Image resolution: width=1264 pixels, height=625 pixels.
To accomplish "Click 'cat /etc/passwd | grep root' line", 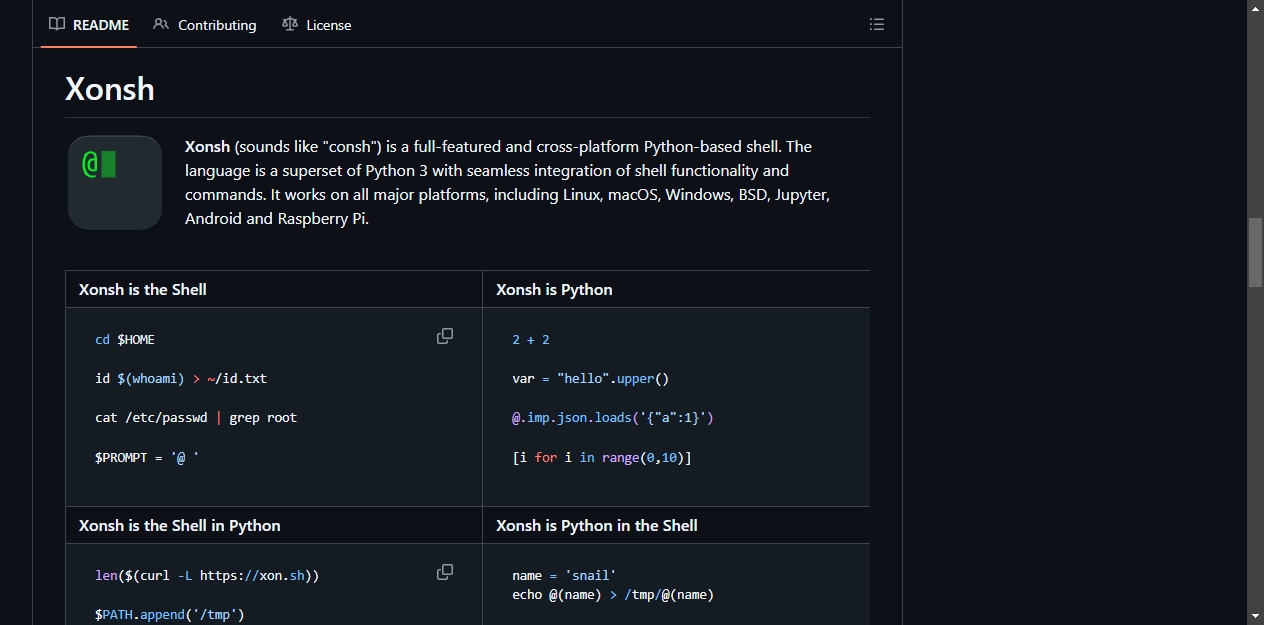I will pyautogui.click(x=196, y=418).
